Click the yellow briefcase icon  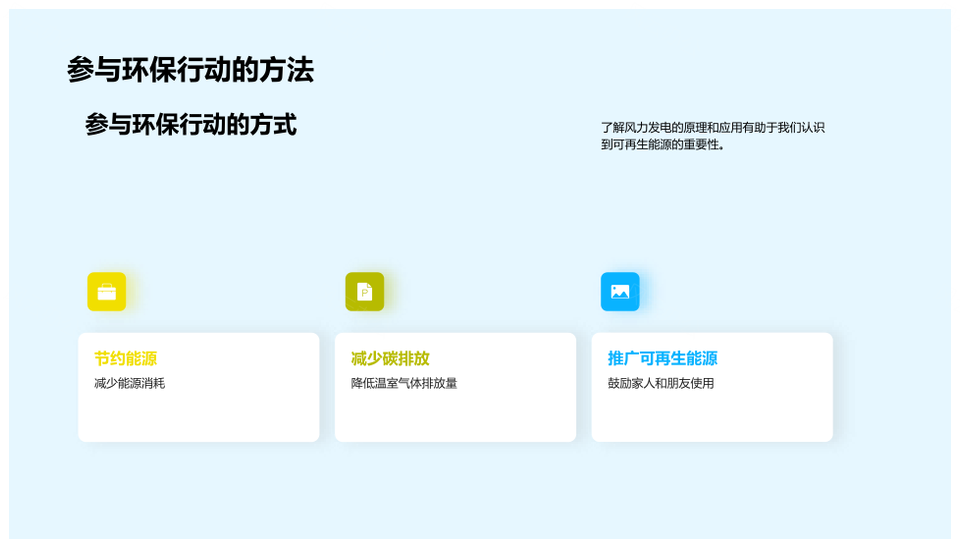106,291
